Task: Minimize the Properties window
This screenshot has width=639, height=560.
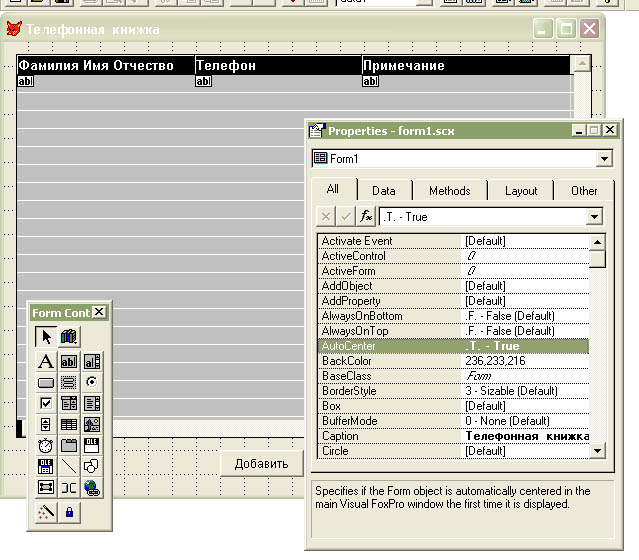Action: [x=579, y=130]
